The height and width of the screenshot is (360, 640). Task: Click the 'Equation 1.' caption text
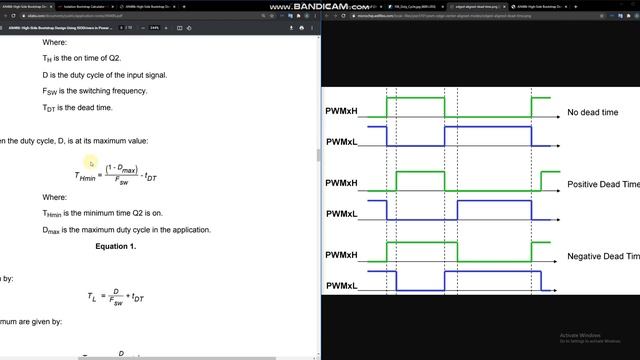[x=116, y=246]
